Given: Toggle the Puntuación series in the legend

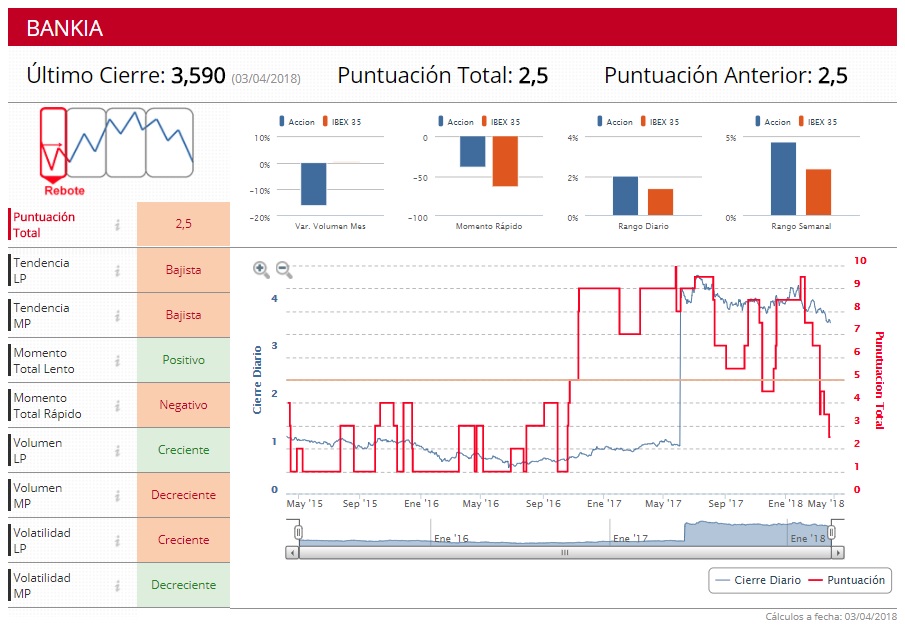Looking at the screenshot, I should 847,580.
